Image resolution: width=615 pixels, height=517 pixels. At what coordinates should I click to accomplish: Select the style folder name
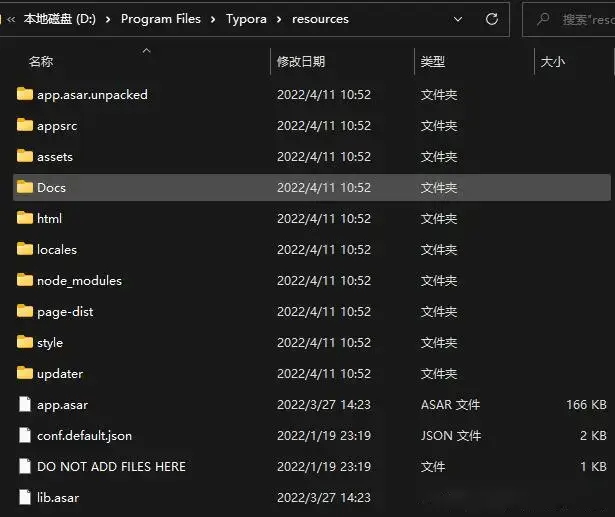[50, 343]
